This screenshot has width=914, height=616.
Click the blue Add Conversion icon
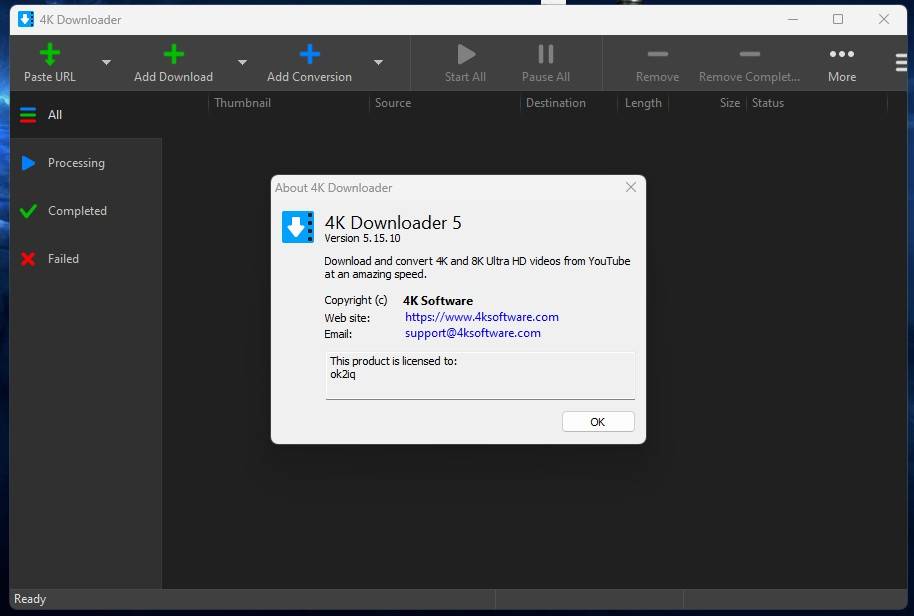point(310,54)
